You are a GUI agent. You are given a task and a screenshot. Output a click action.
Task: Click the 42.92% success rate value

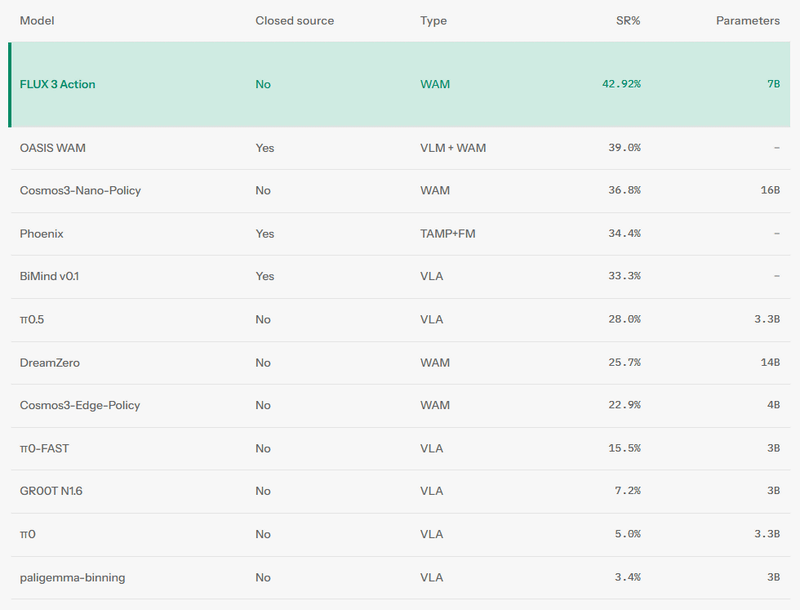click(621, 84)
